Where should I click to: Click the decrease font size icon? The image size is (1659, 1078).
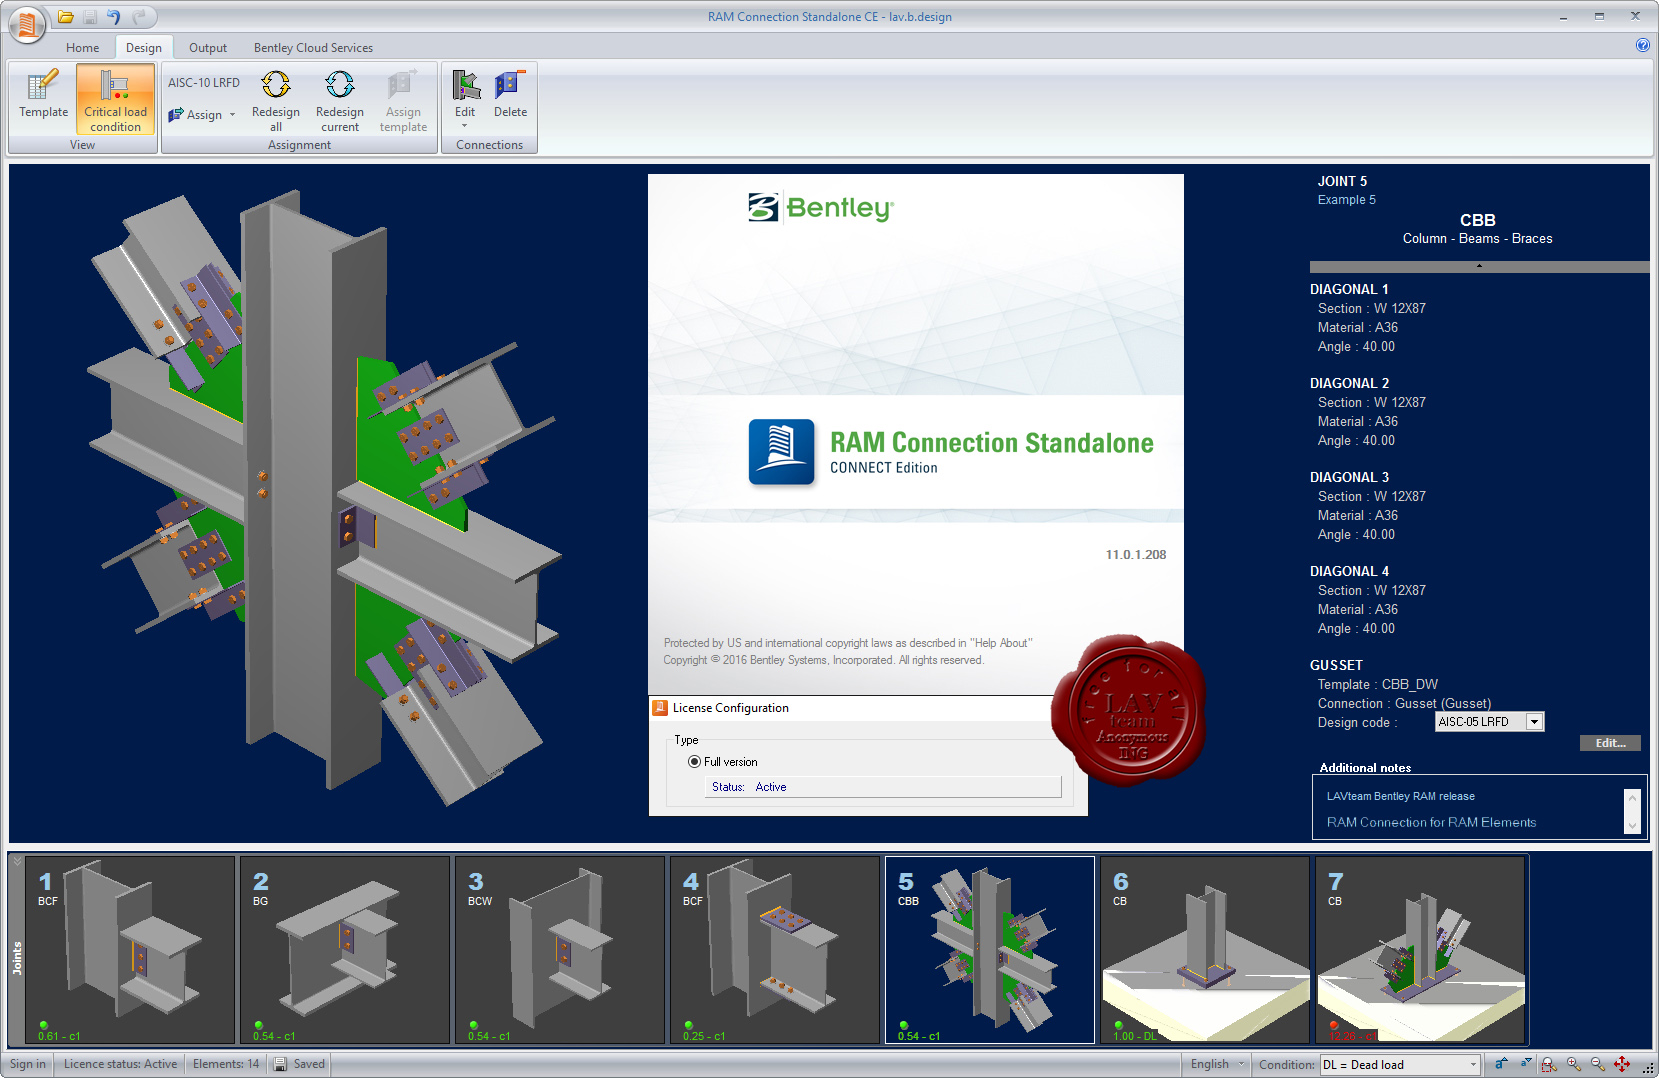point(1526,1063)
